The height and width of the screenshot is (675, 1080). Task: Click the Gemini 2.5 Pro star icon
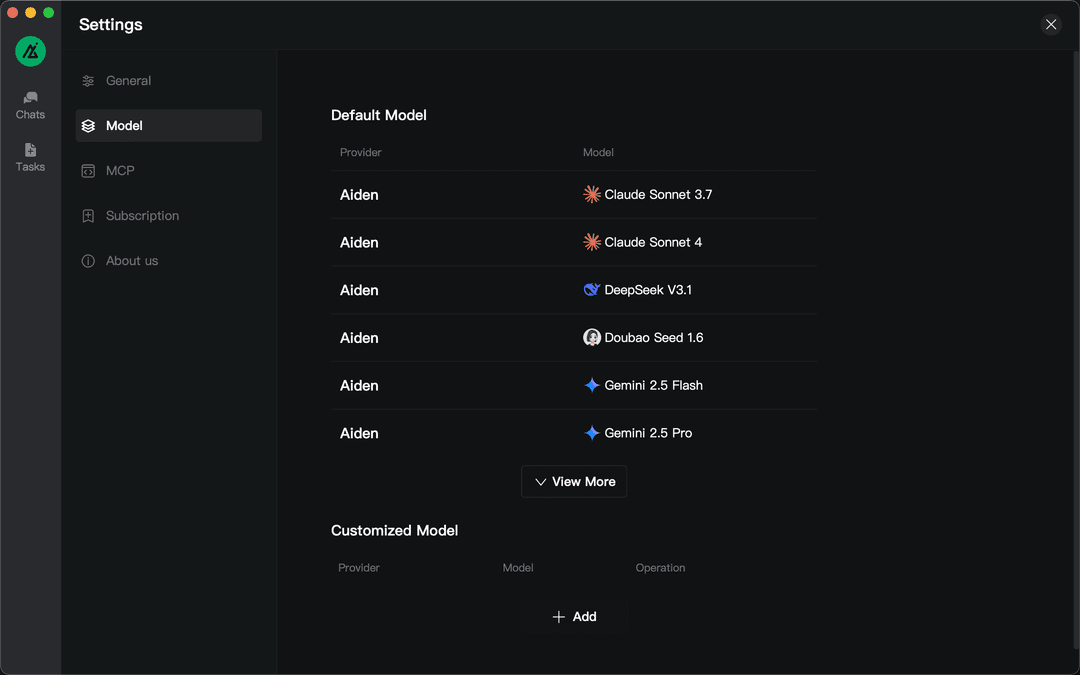click(592, 433)
